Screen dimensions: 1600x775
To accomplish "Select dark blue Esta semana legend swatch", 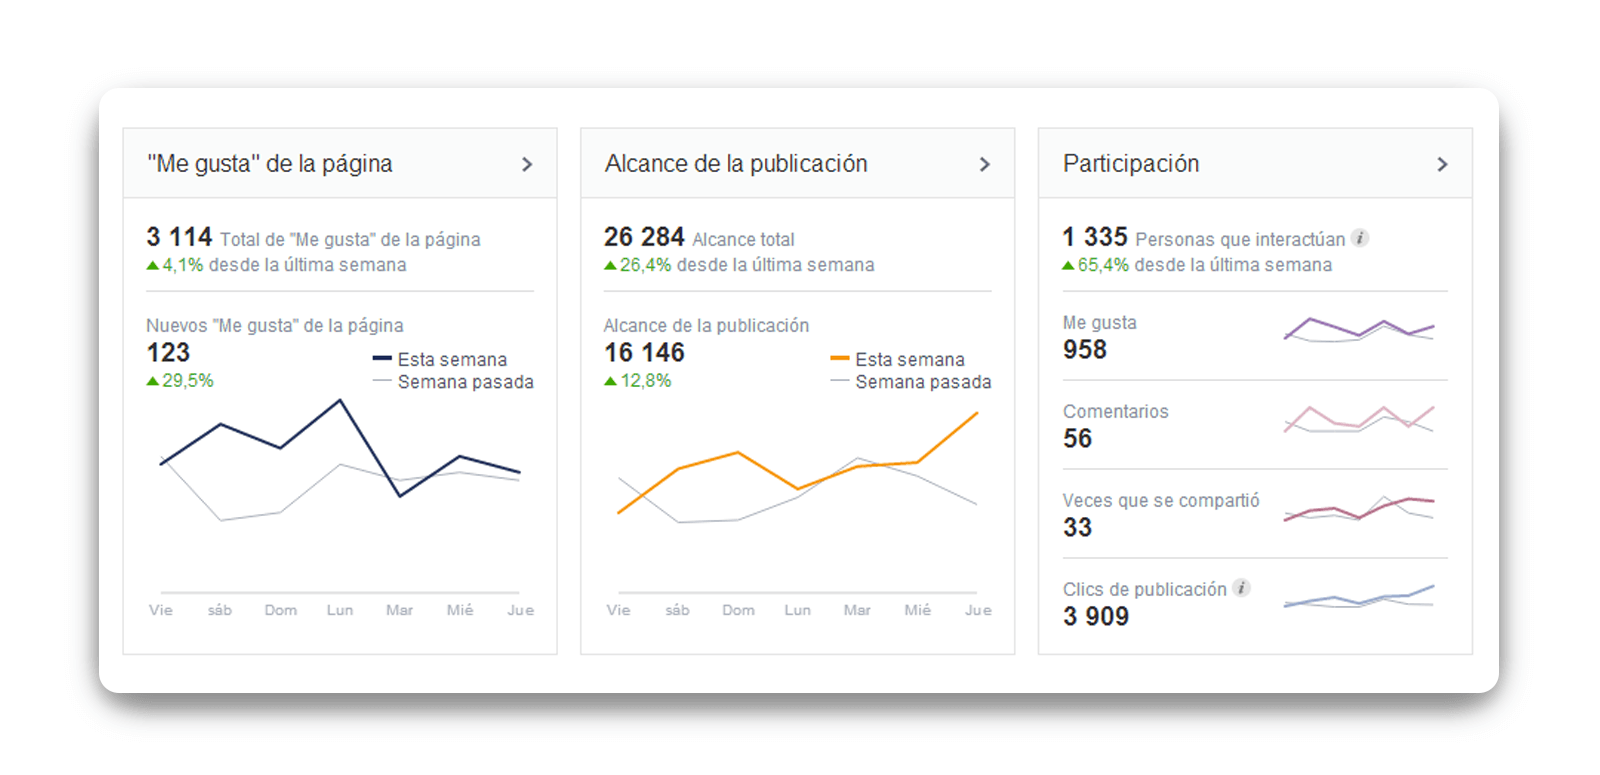I will tap(382, 358).
